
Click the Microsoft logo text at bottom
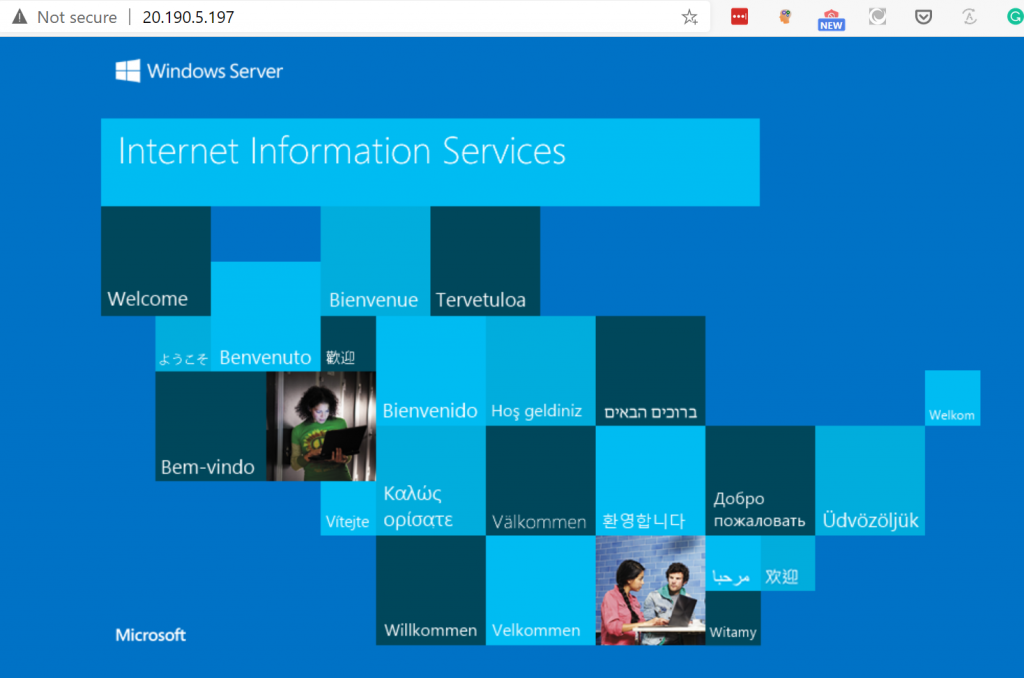(x=150, y=635)
